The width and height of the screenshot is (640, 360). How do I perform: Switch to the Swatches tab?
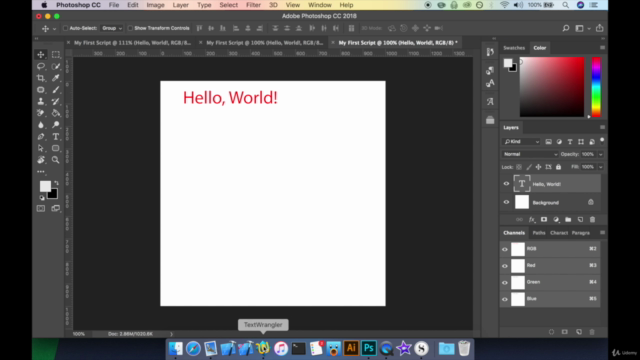click(x=514, y=48)
